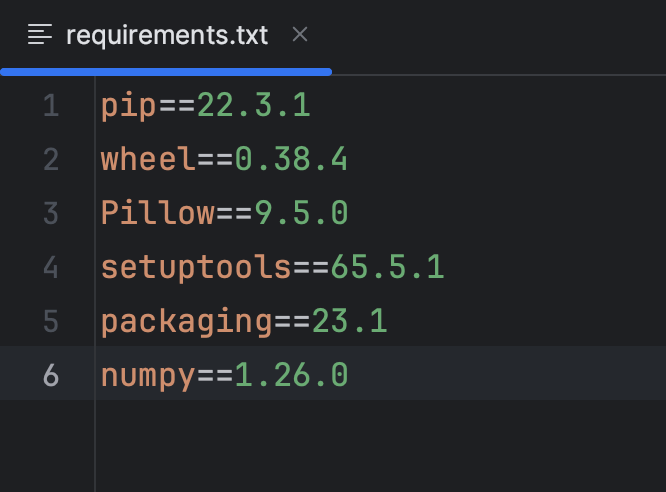Click line number 3 in the gutter
This screenshot has width=666, height=492.
[51, 213]
